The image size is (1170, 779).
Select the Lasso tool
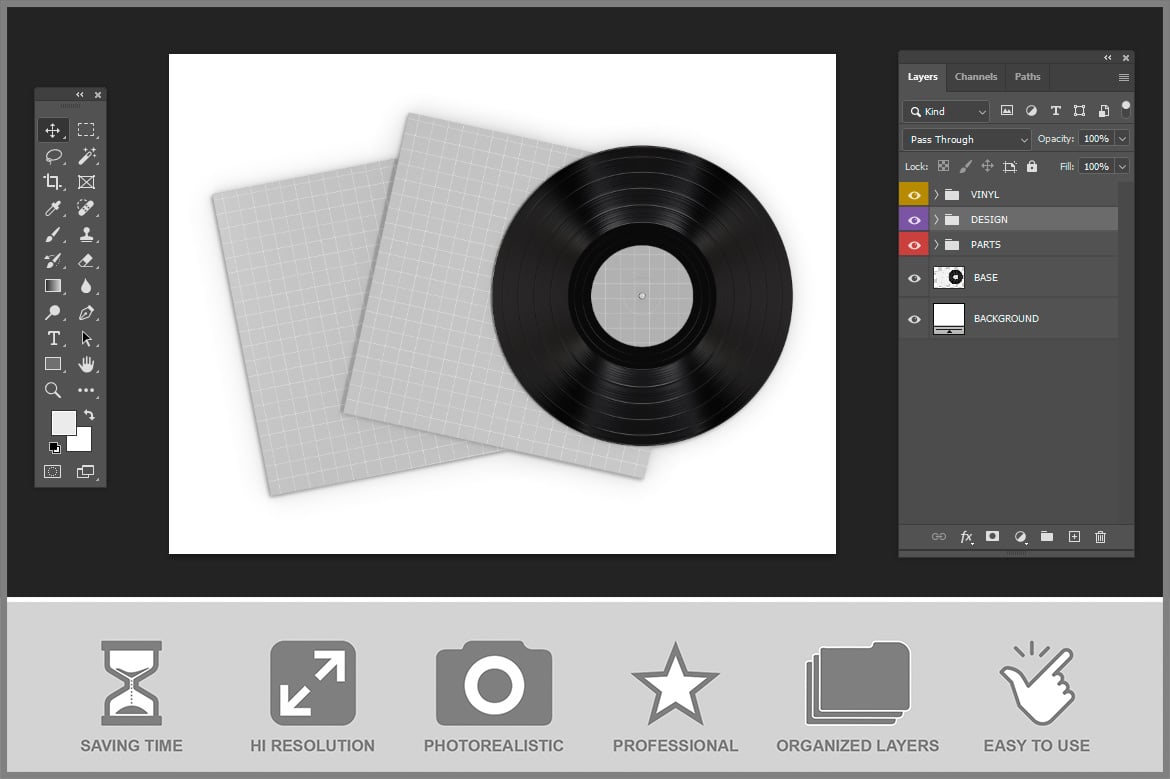(53, 156)
